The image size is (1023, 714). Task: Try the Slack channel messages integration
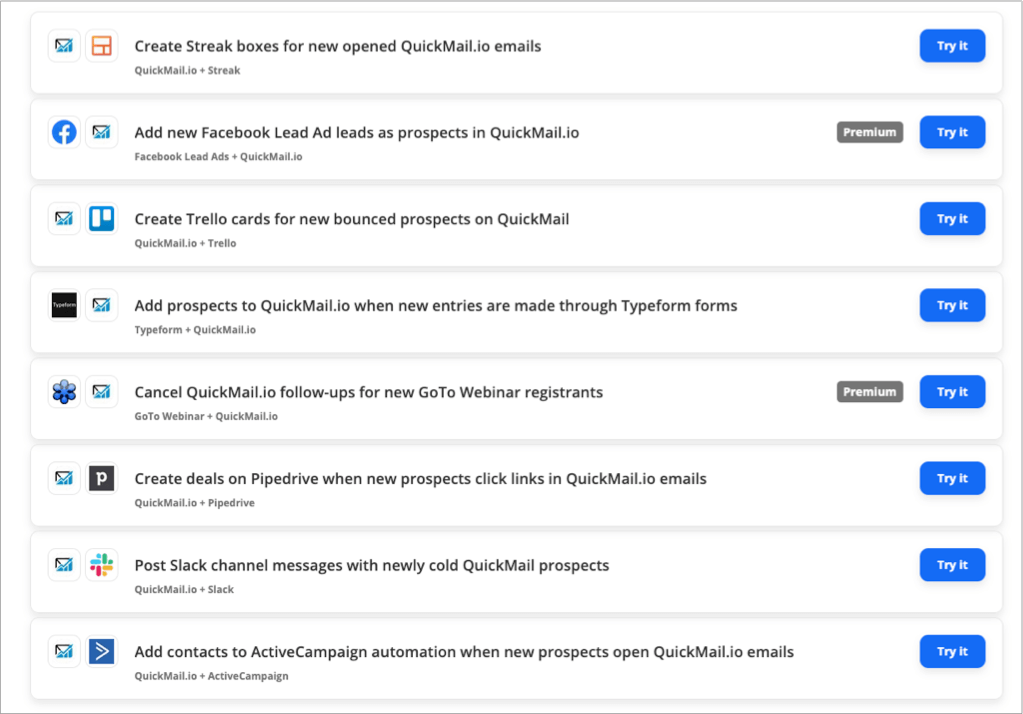(x=952, y=565)
